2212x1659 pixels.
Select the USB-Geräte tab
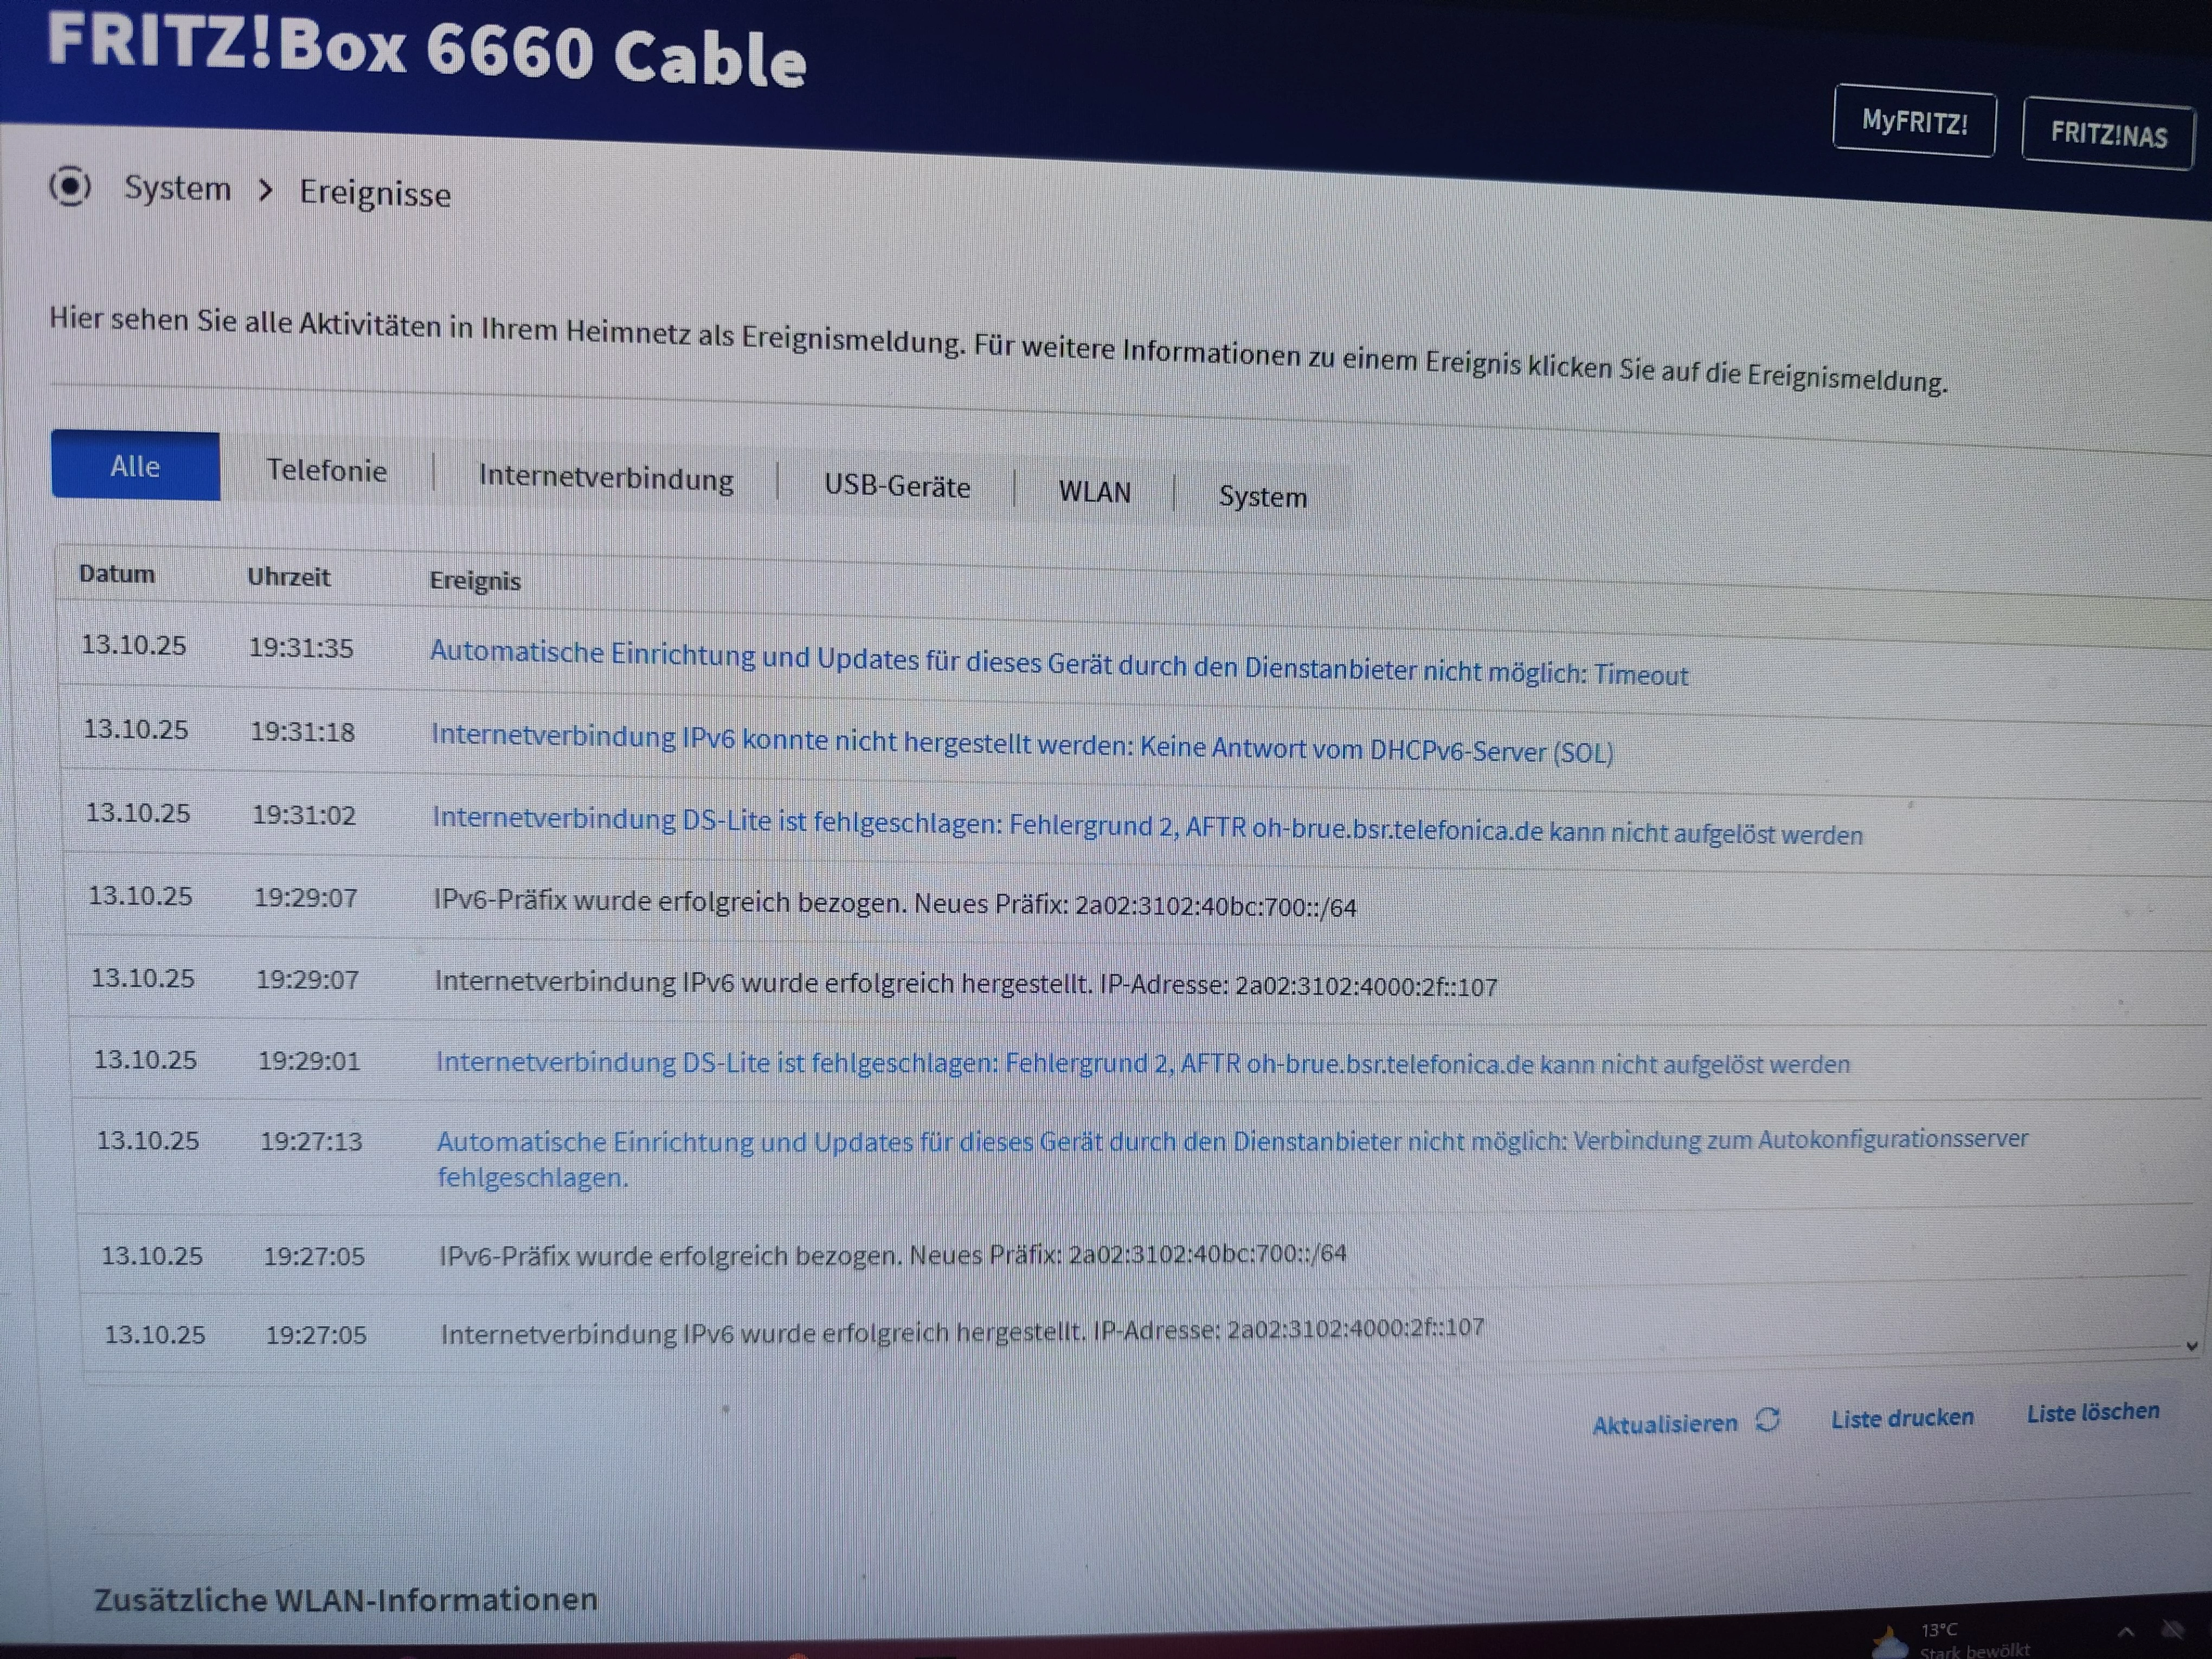click(897, 487)
